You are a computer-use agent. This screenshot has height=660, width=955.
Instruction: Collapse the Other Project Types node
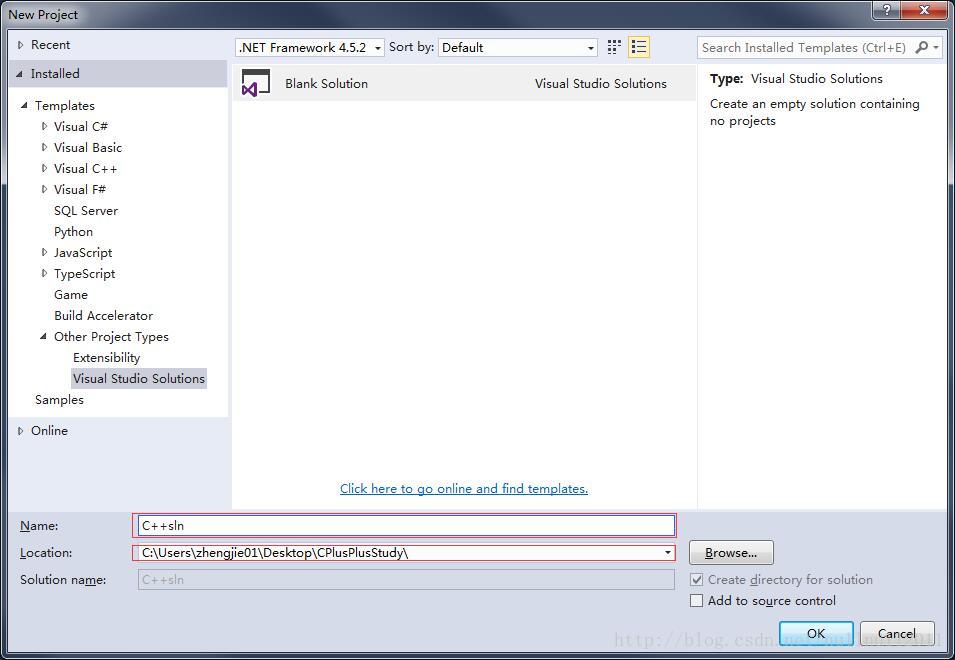43,336
